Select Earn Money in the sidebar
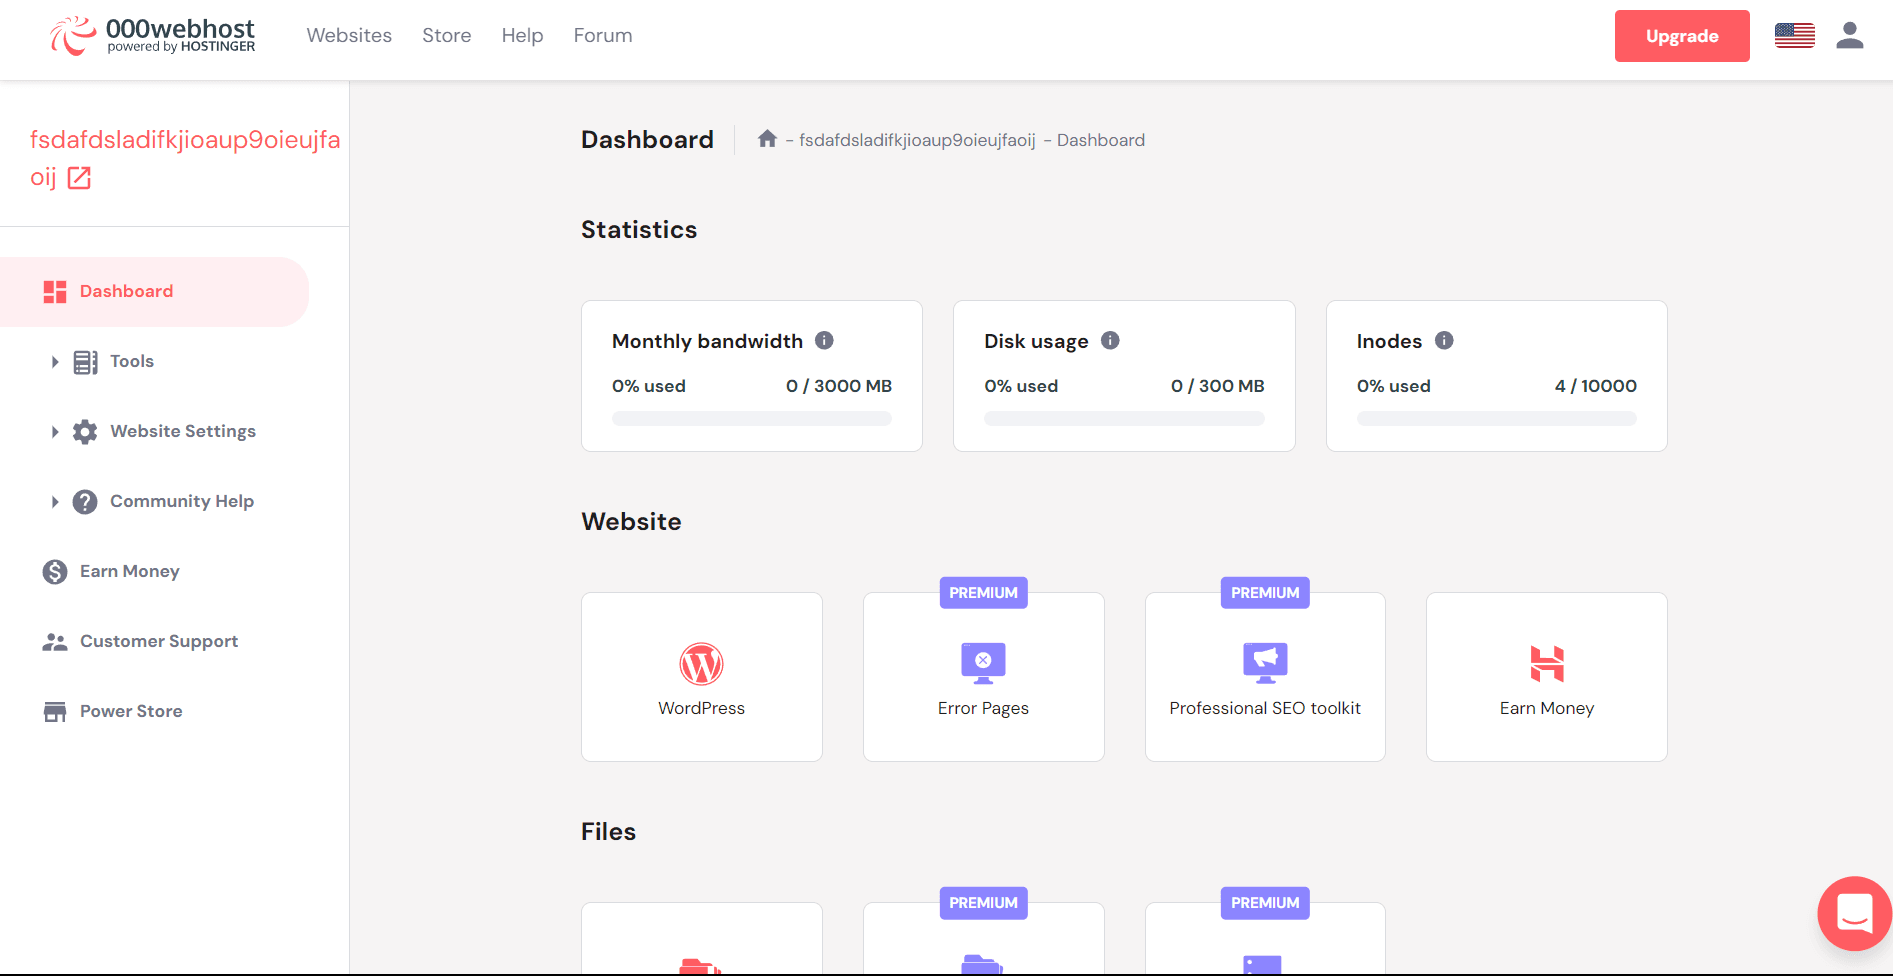This screenshot has height=976, width=1893. tap(130, 571)
